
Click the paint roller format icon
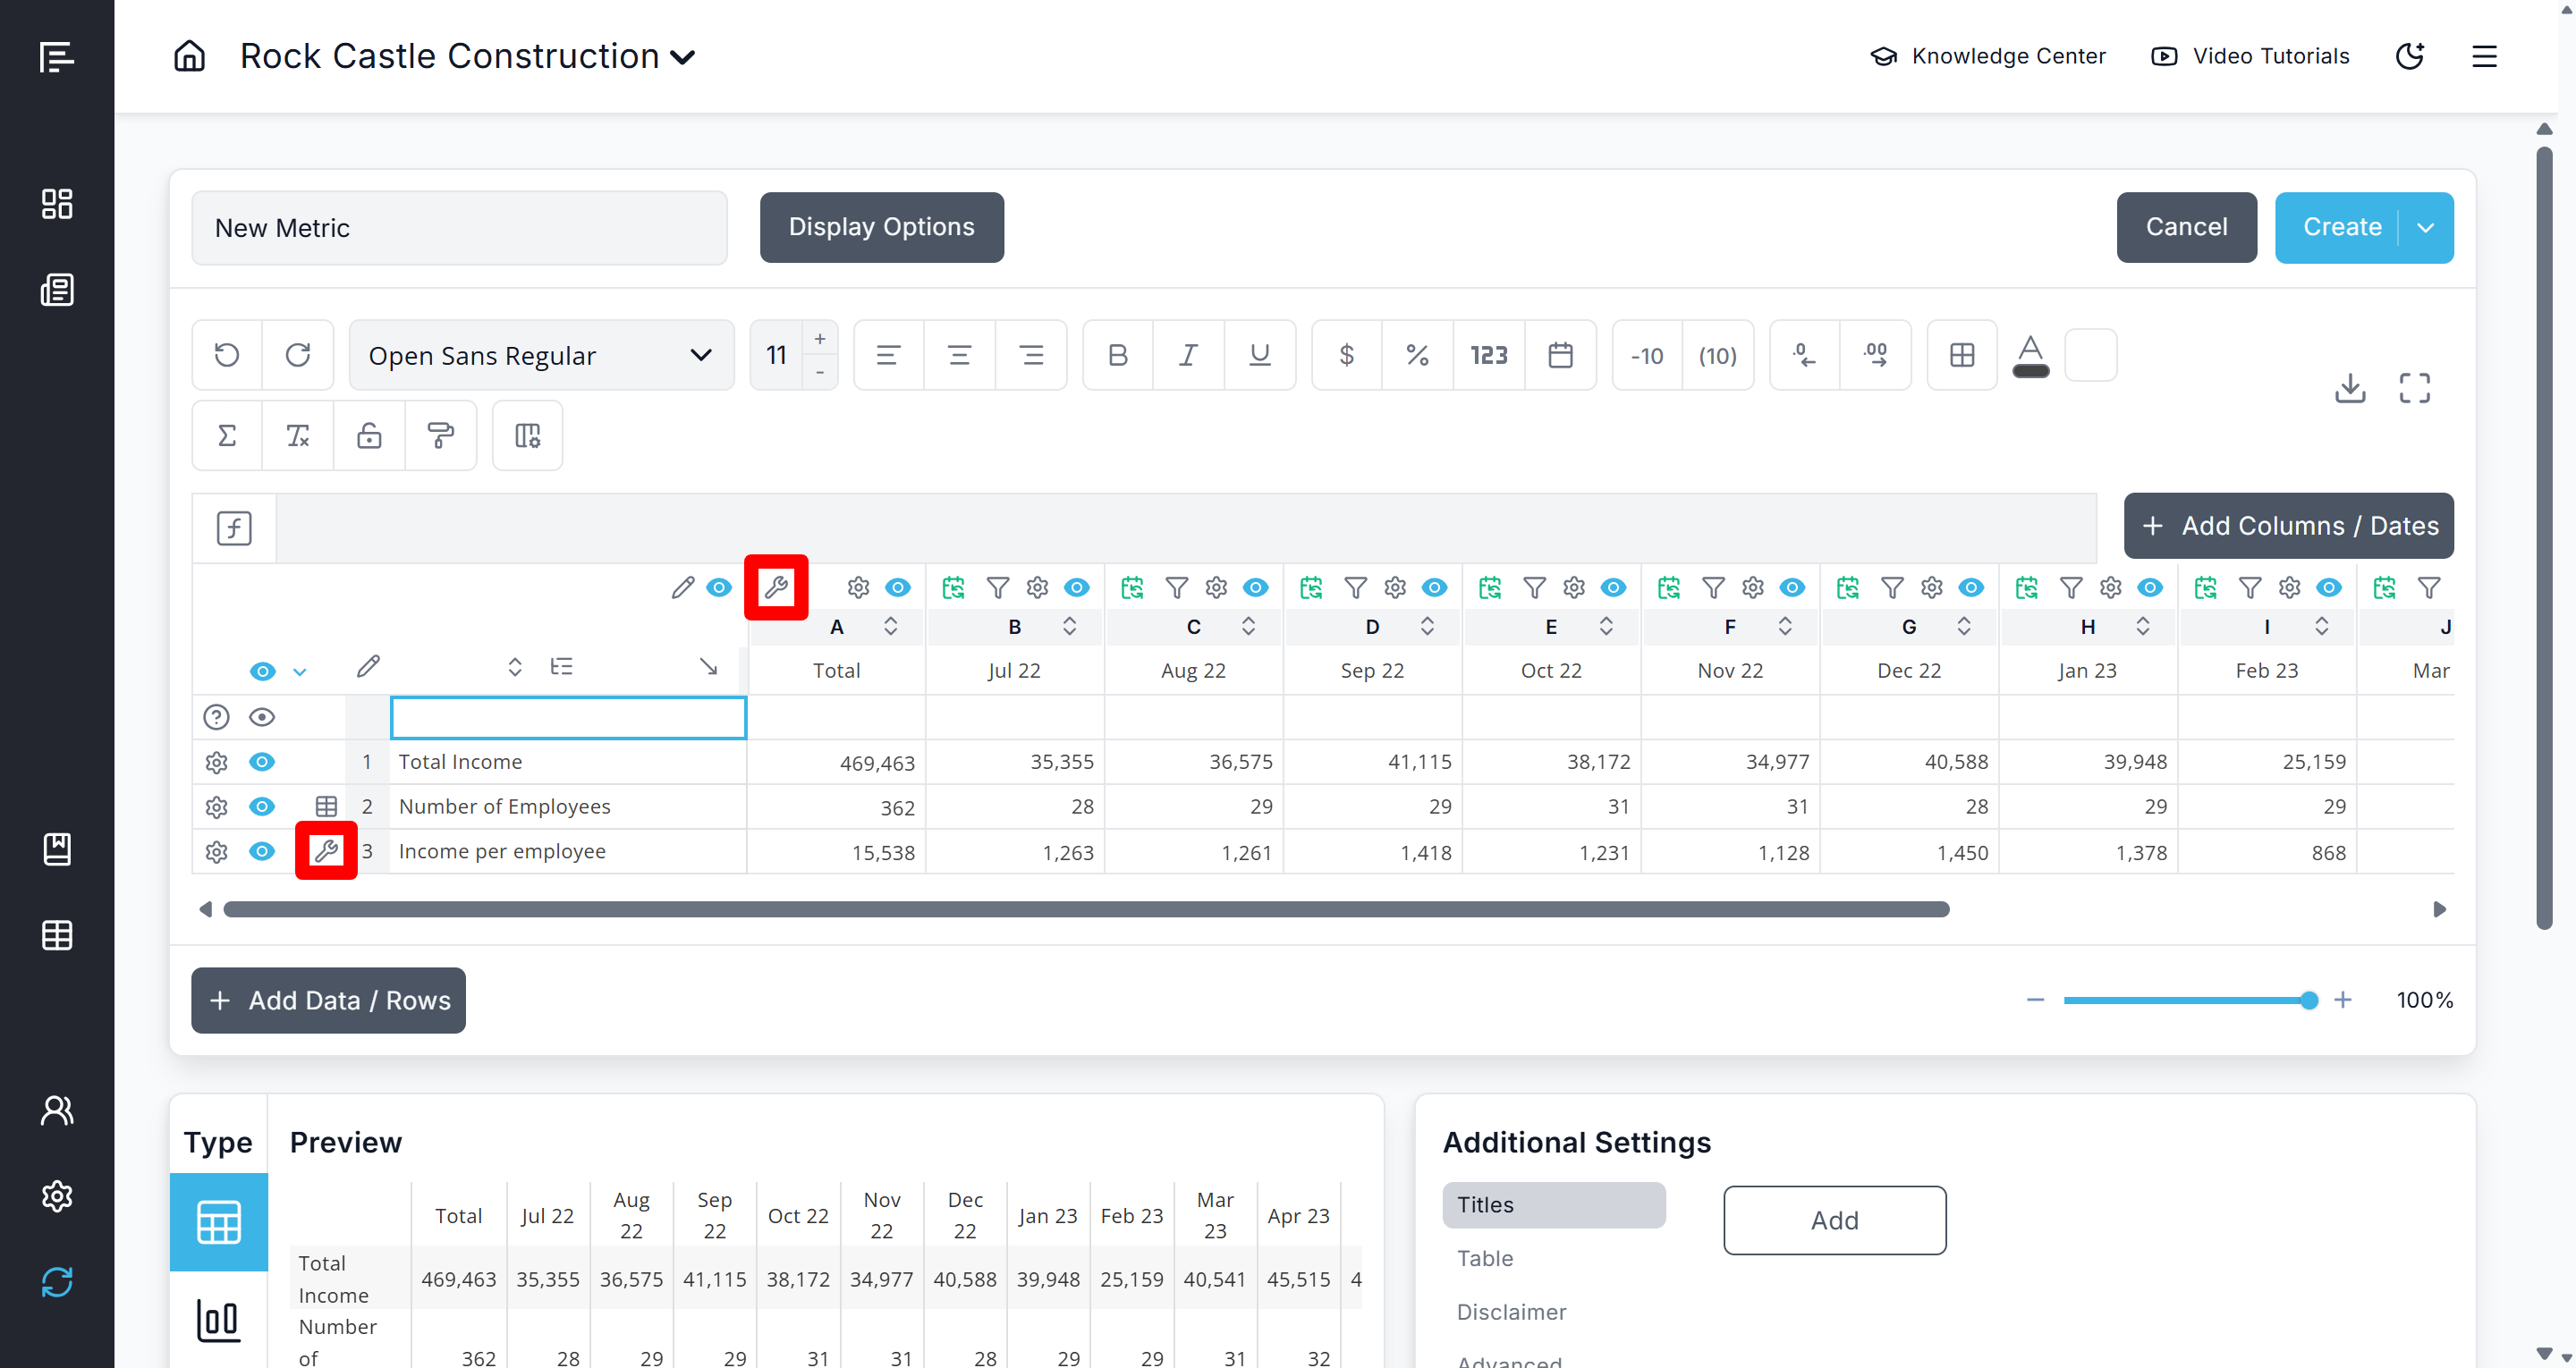440,436
